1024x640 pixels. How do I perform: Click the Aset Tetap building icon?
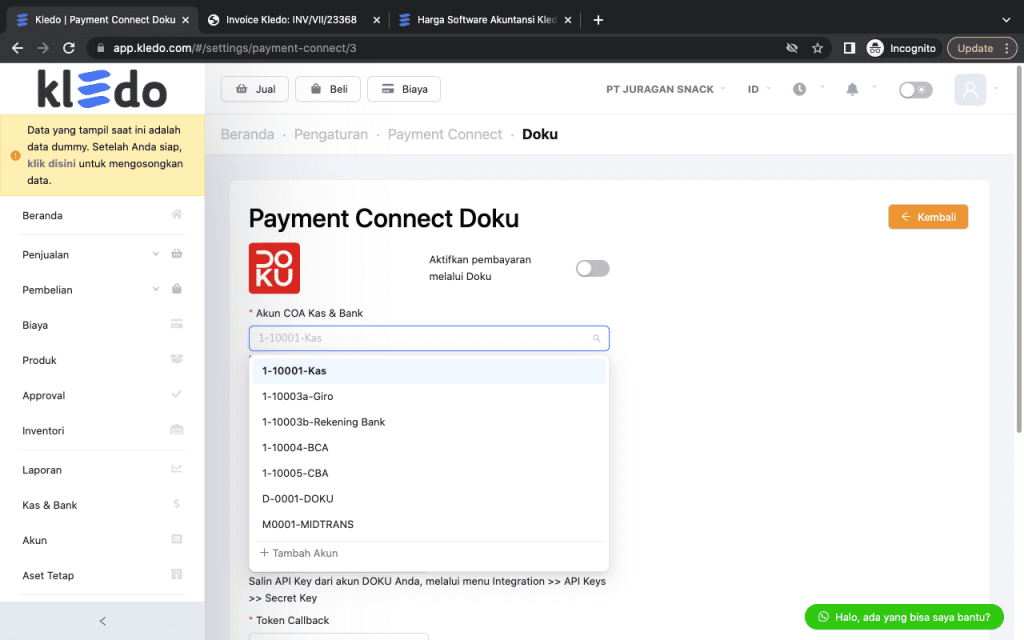pyautogui.click(x=176, y=575)
